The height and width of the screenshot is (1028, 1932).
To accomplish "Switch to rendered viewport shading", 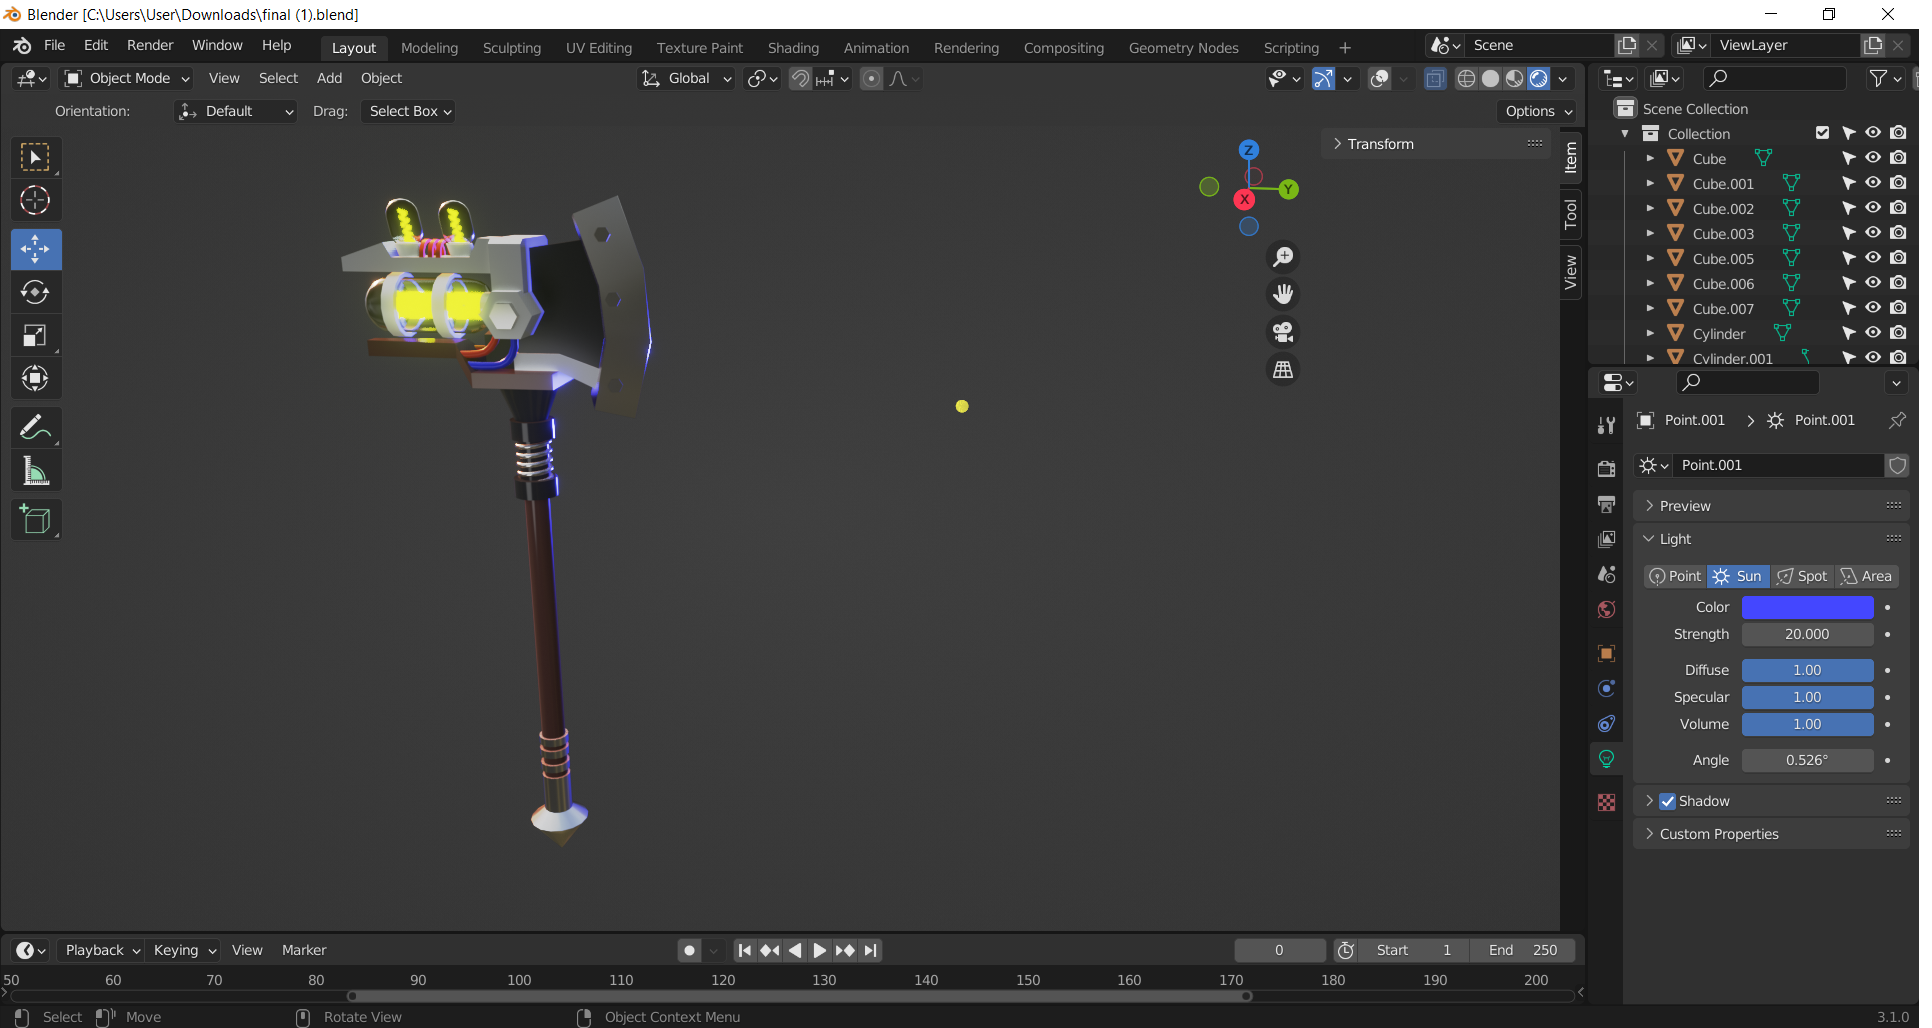I will point(1539,79).
